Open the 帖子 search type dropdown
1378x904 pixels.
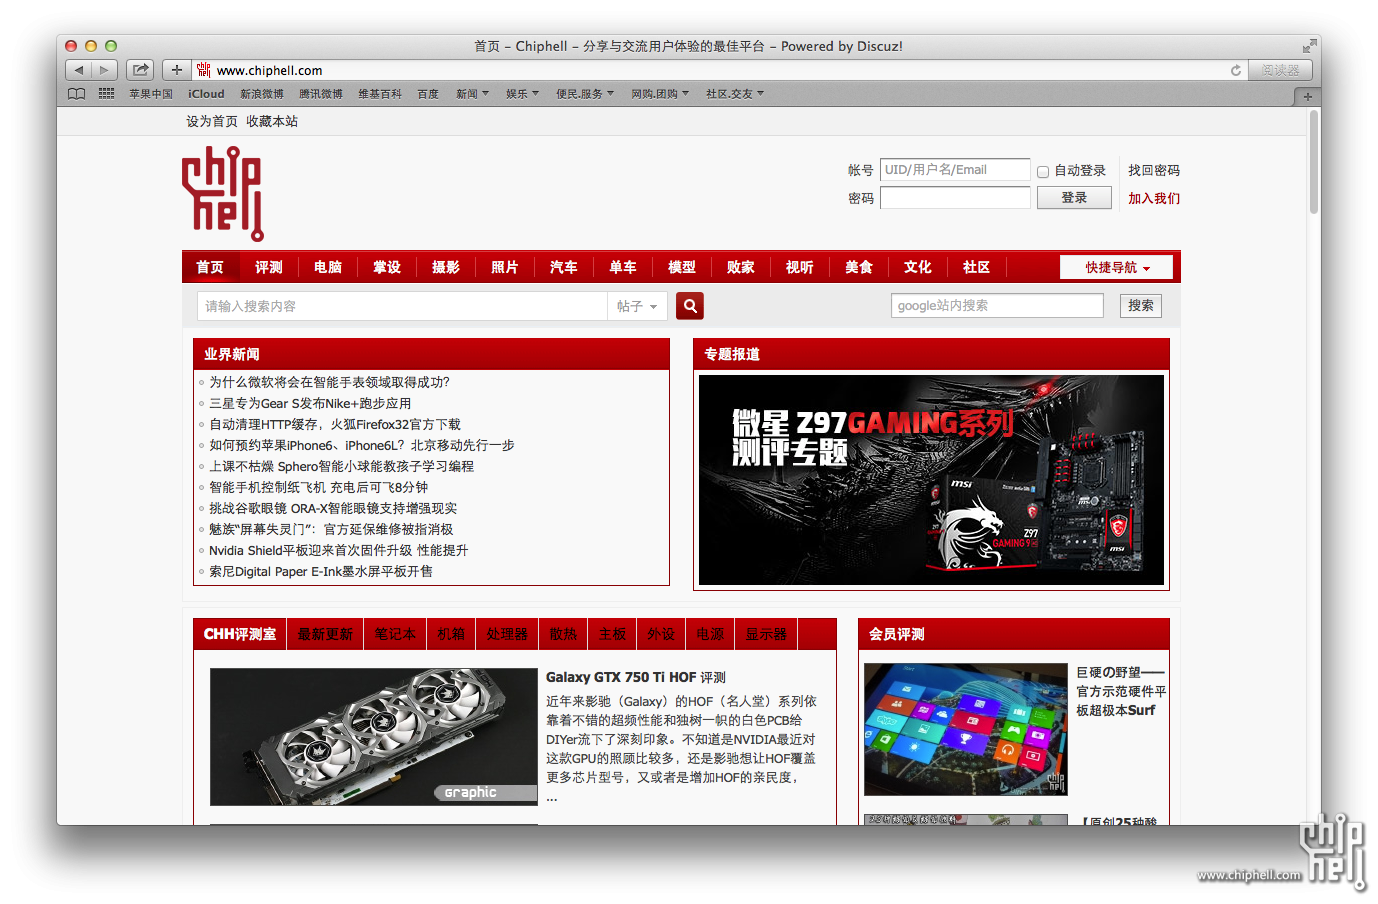pos(637,306)
